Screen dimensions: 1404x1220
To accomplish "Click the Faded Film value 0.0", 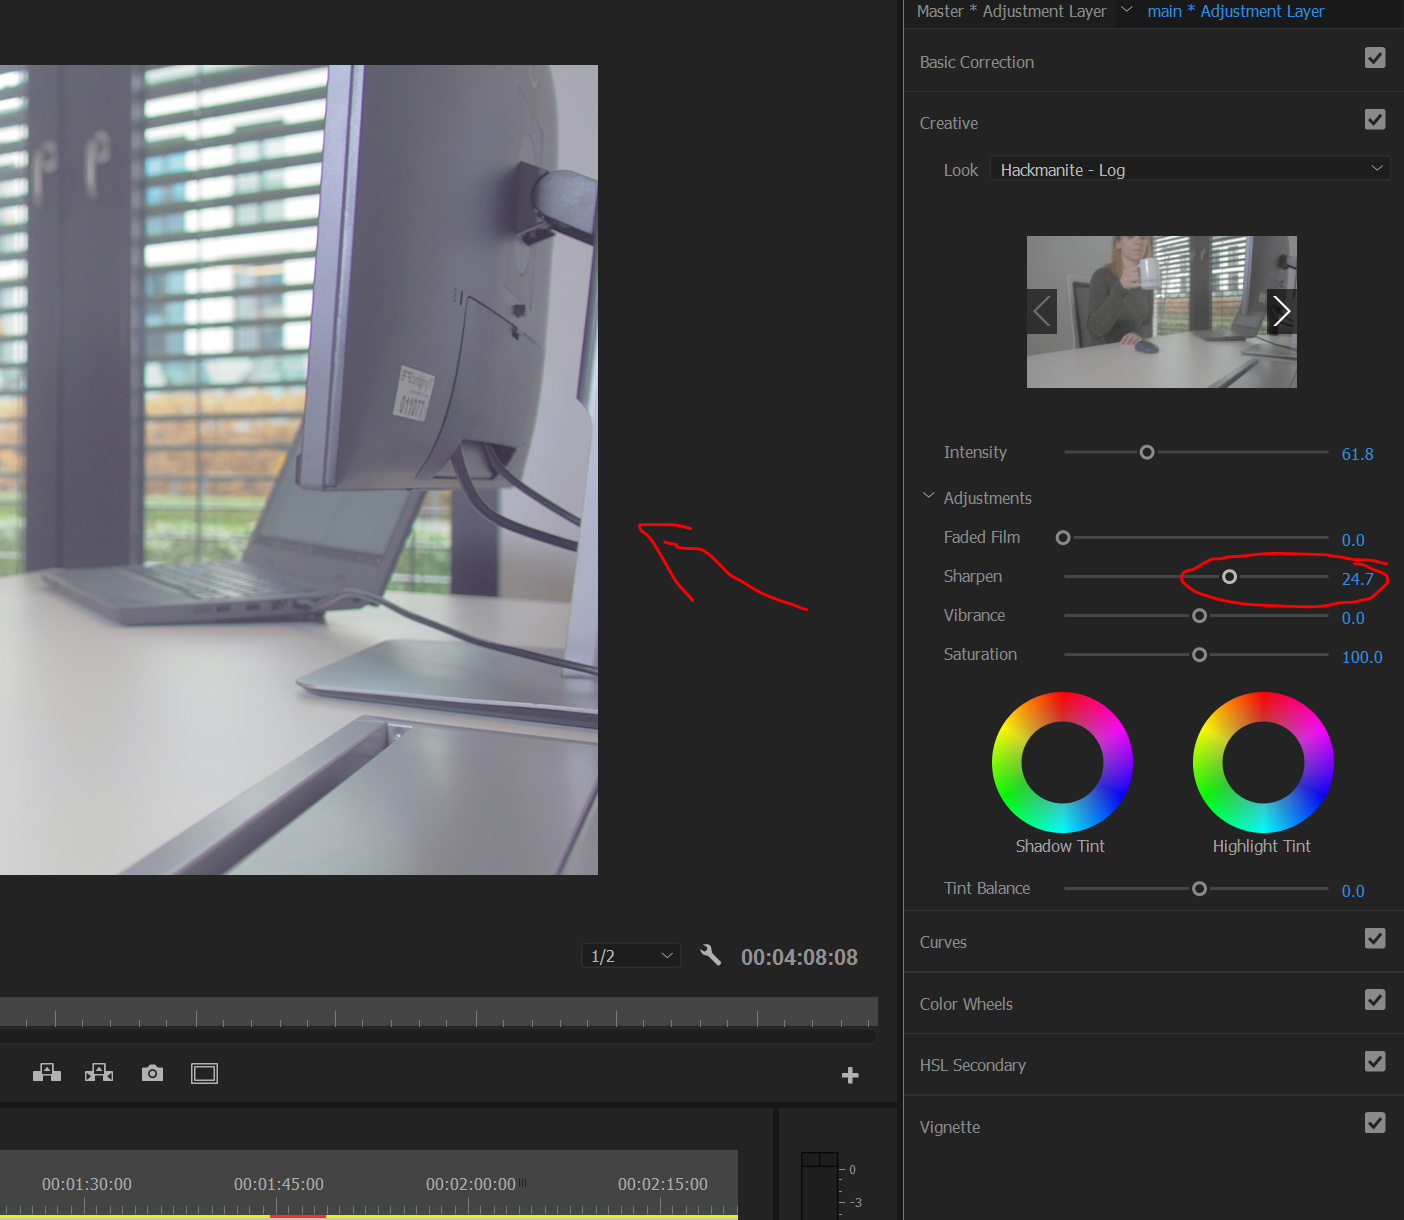I will (1353, 540).
